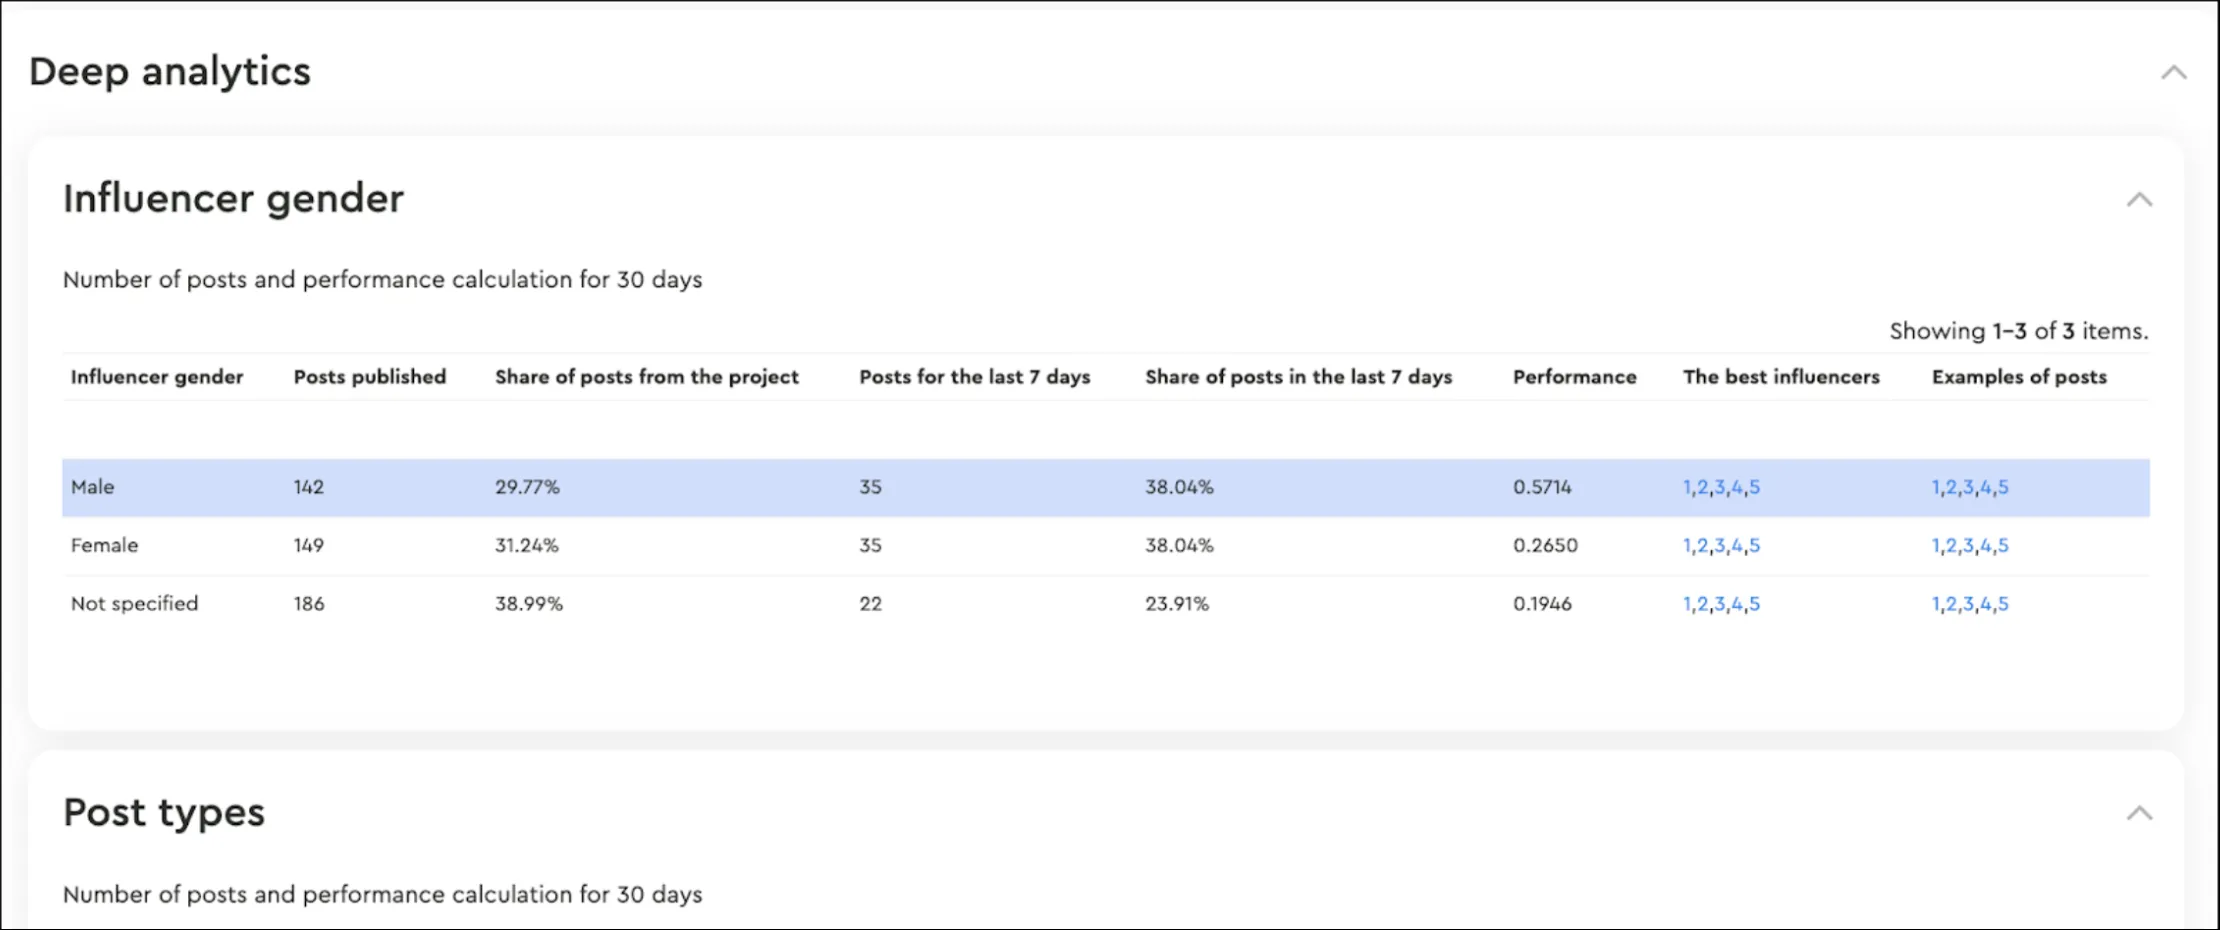Open best influencer link 5 for Male
Image resolution: width=2220 pixels, height=930 pixels.
[x=1755, y=487]
